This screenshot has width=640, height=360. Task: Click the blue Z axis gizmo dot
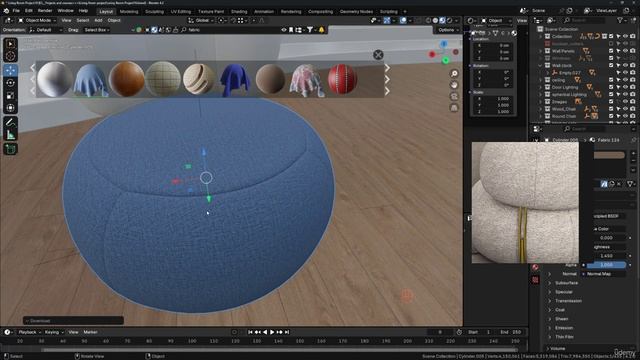click(x=444, y=44)
